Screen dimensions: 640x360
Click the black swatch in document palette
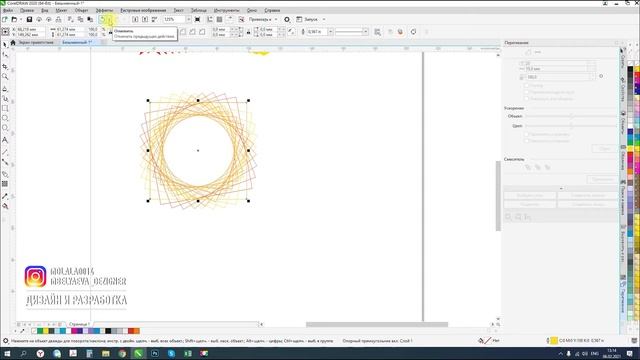click(108, 331)
